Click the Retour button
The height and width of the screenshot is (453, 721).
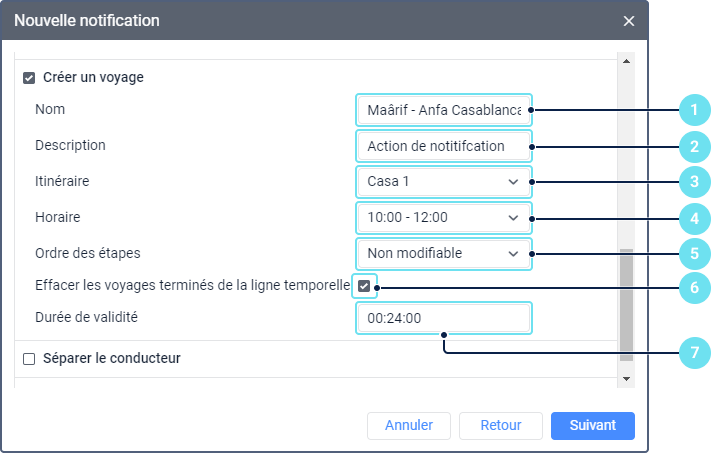click(x=501, y=426)
